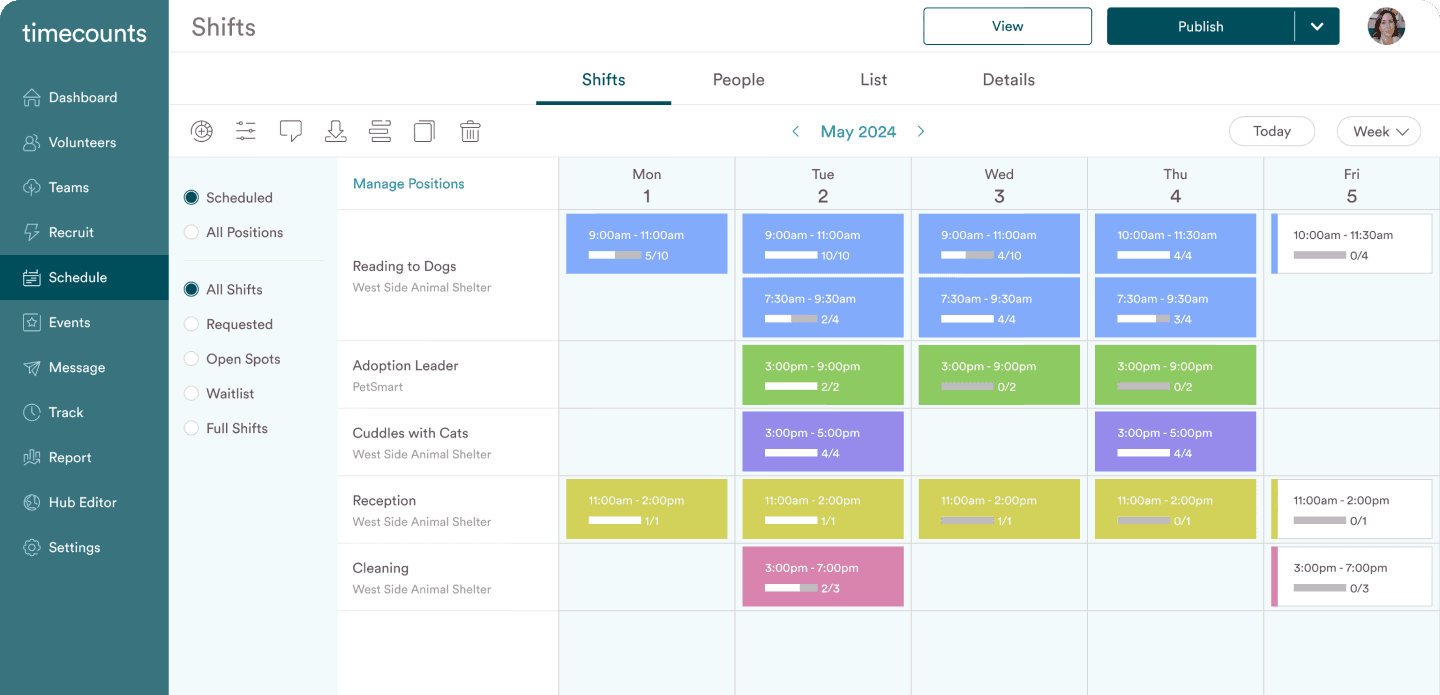
Task: Choose the Full Shifts radio option
Action: point(191,429)
